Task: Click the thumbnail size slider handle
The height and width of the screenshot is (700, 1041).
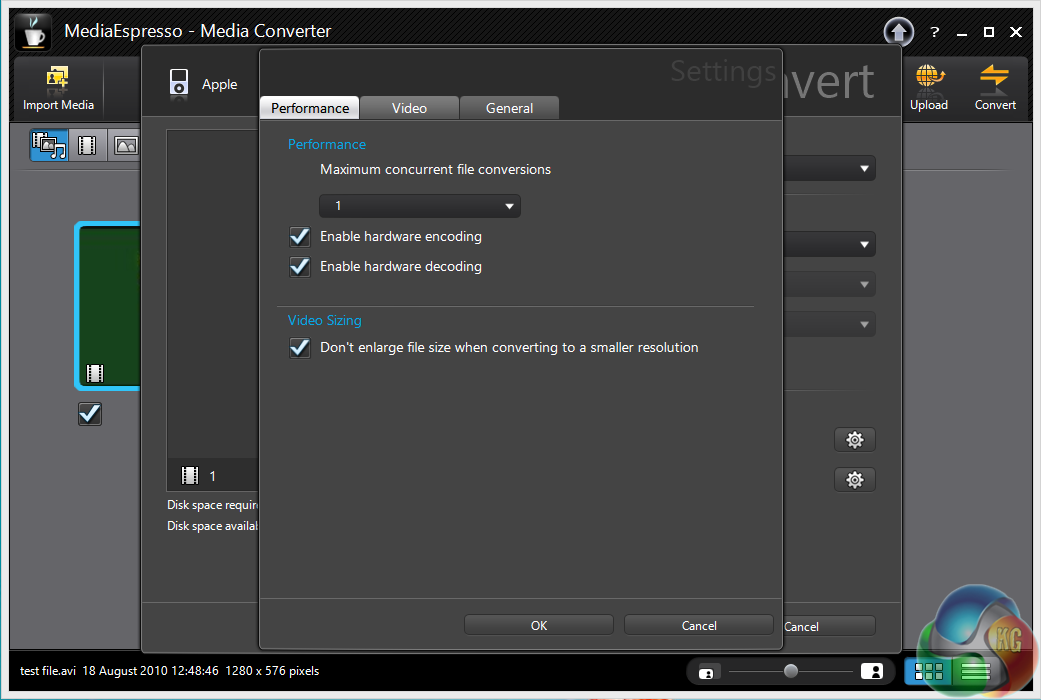Action: pos(791,671)
